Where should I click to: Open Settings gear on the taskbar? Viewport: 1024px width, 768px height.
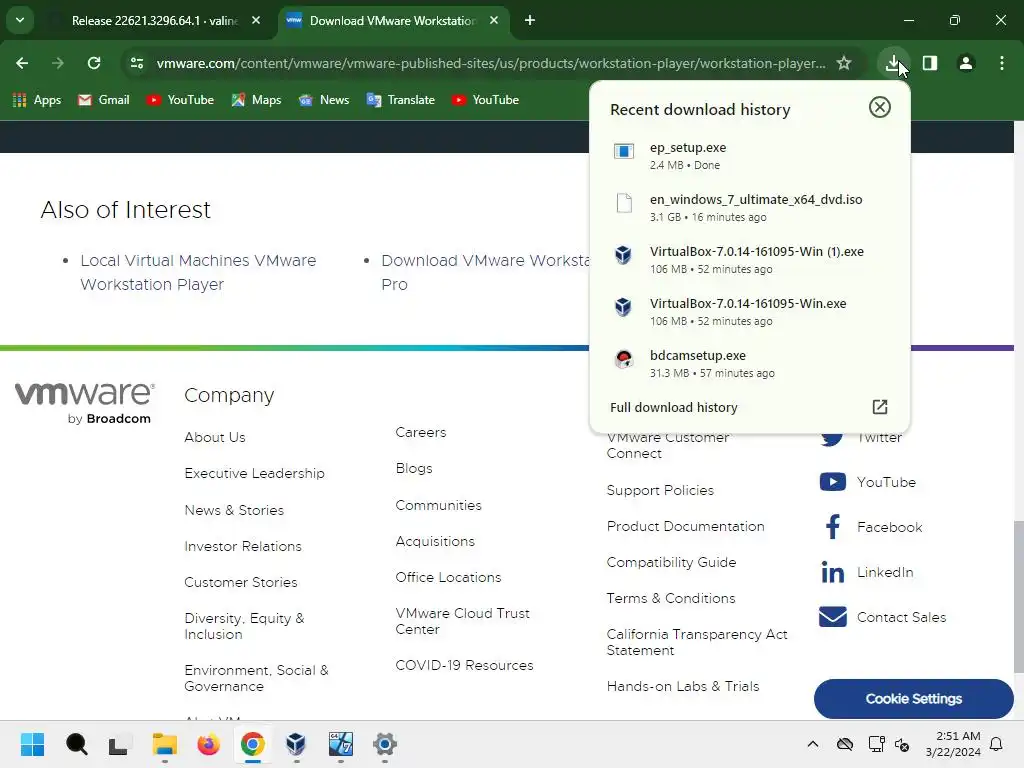pos(385,744)
